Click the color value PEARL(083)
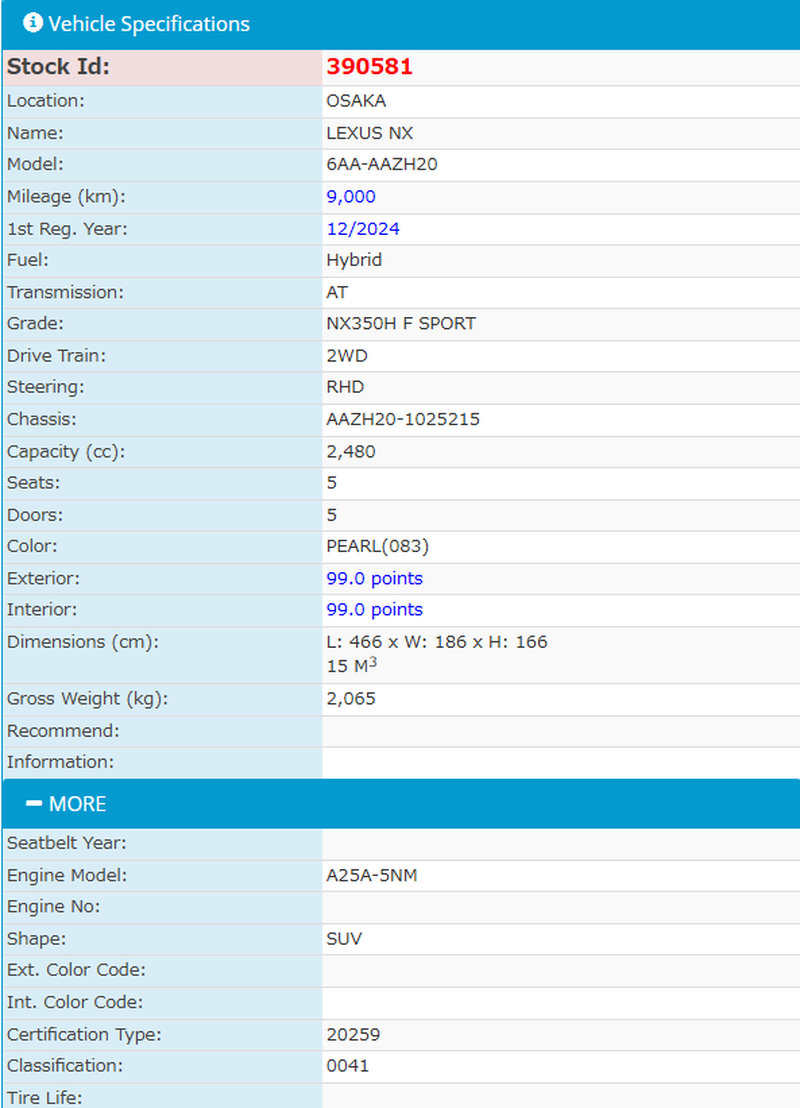The image size is (800, 1108). coord(377,546)
